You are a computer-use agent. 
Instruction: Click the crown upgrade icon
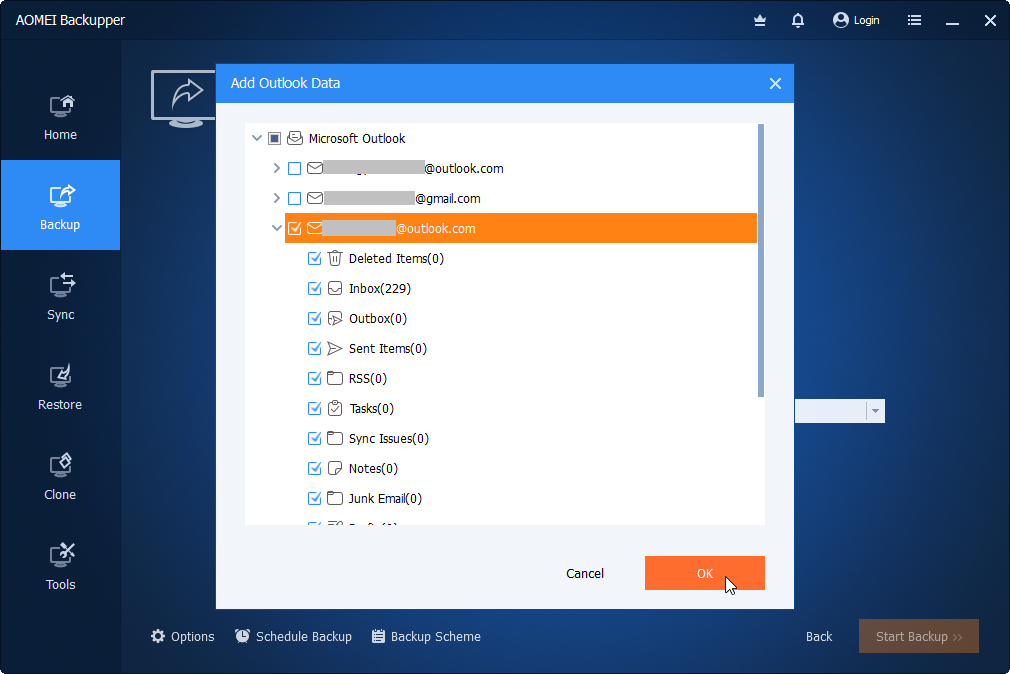click(760, 21)
